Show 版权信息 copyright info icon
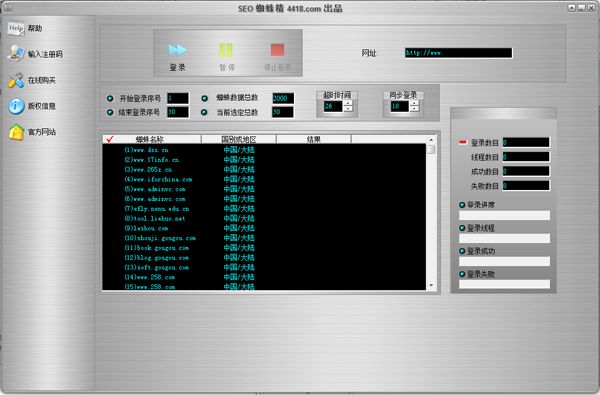600x395 pixels. point(16,106)
